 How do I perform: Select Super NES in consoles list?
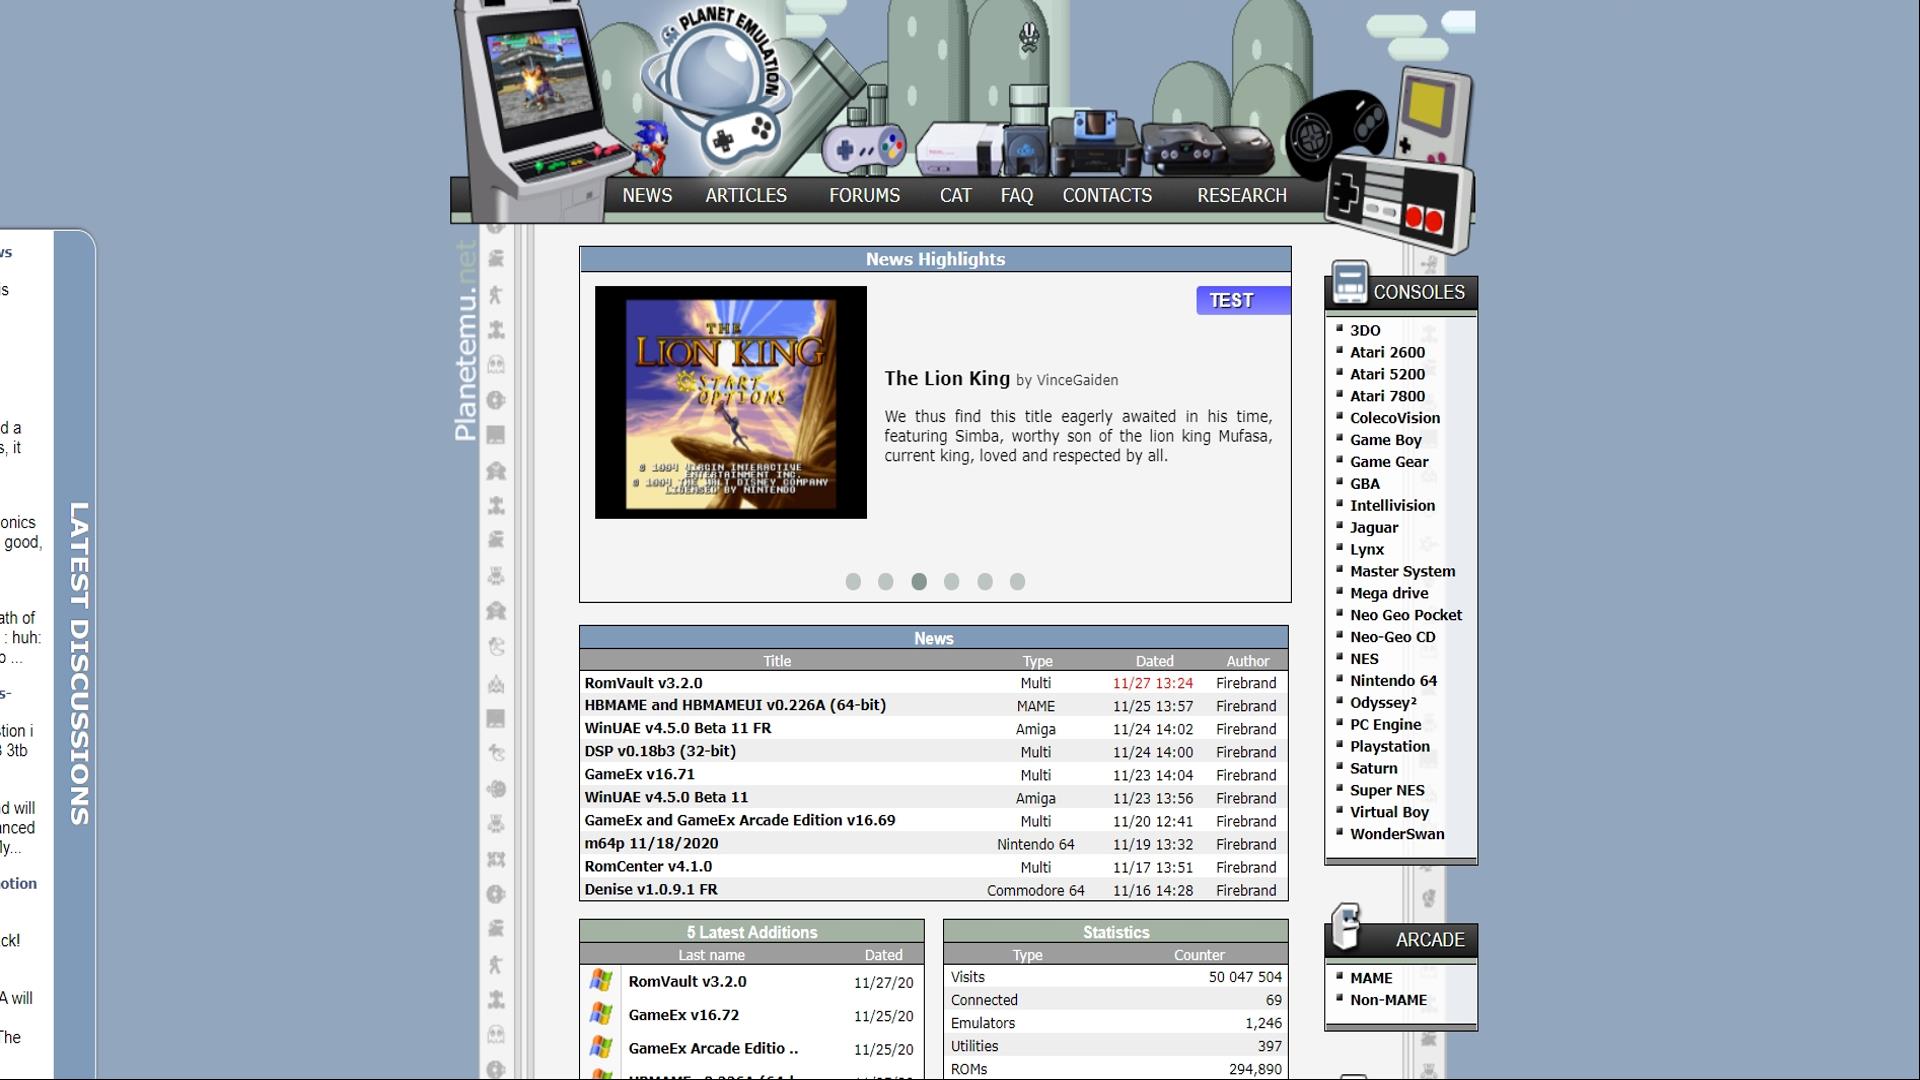1387,790
